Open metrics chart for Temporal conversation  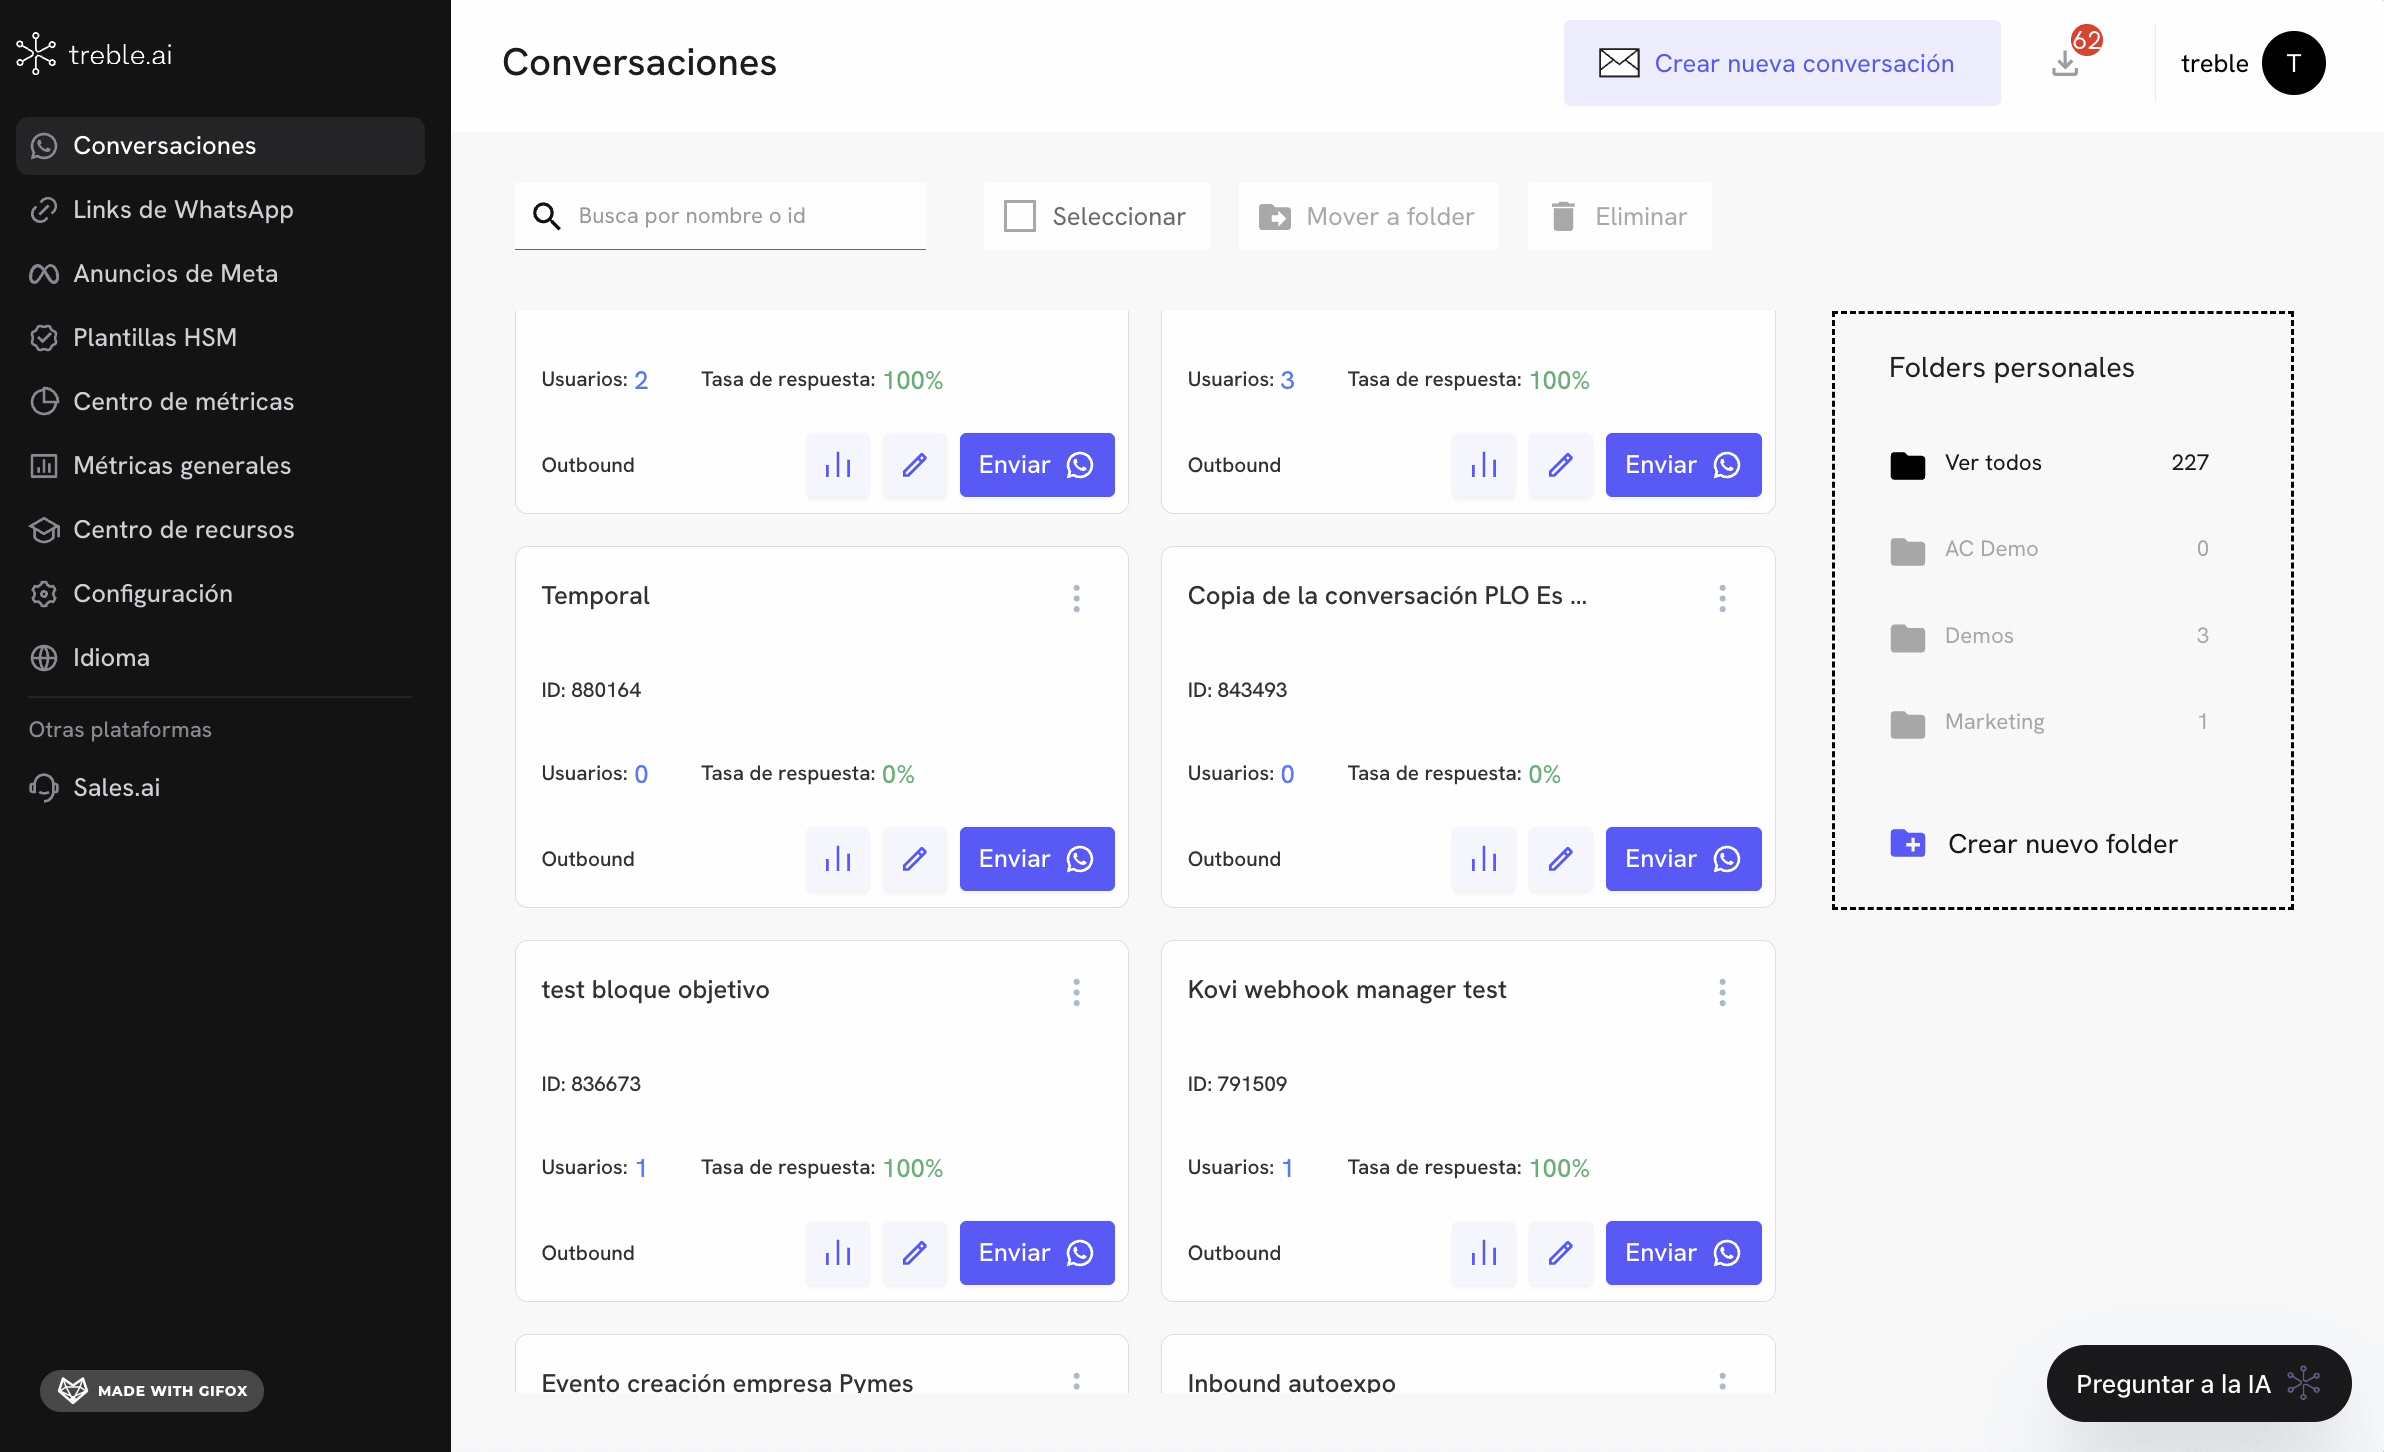837,859
